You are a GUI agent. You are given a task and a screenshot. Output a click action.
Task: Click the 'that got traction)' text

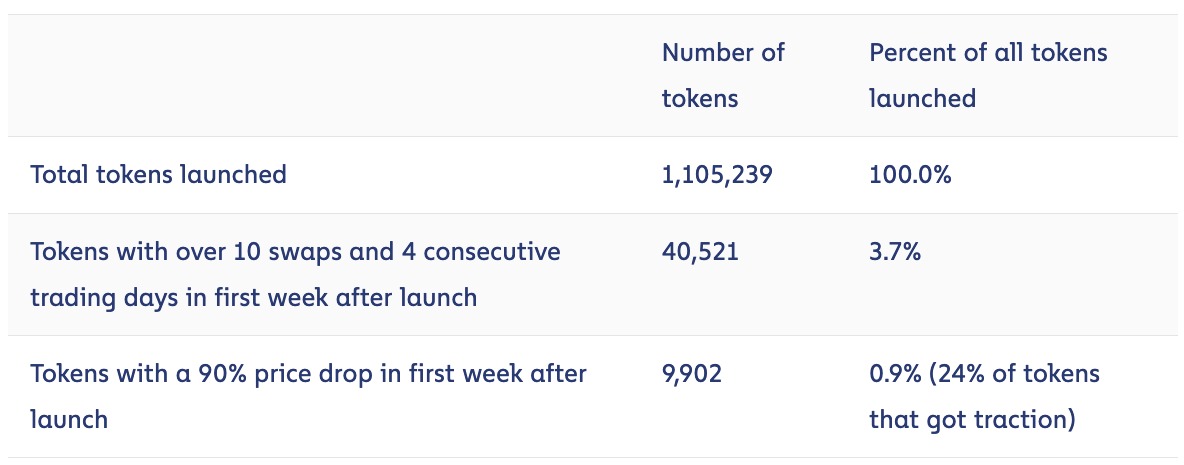(x=973, y=419)
